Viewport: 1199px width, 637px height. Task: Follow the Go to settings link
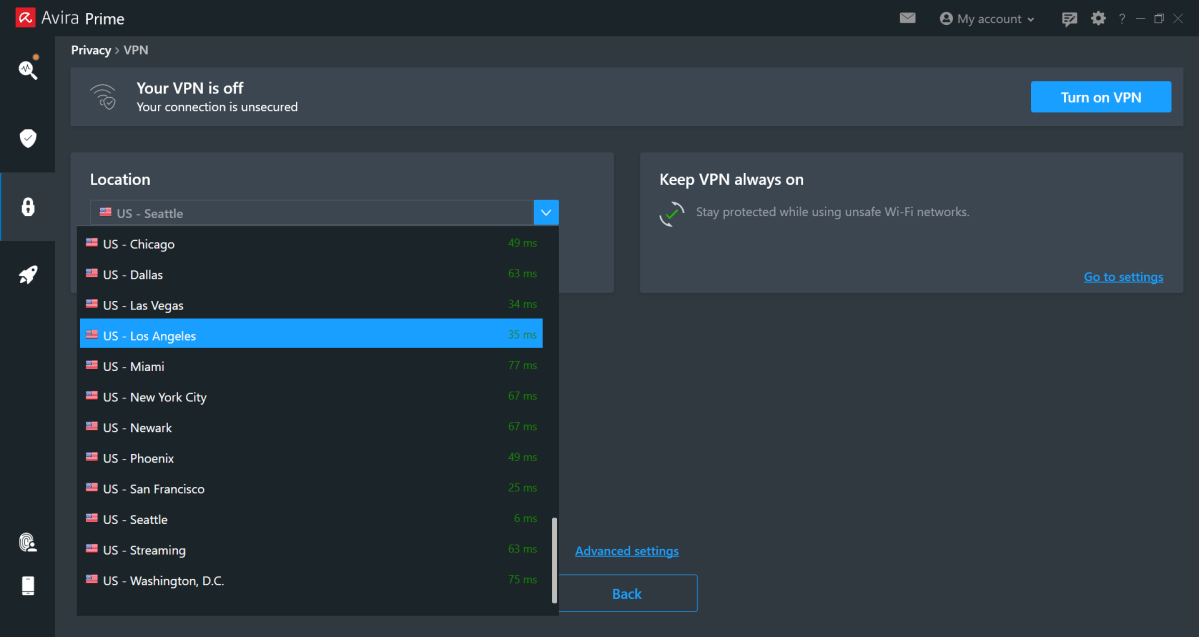1123,277
